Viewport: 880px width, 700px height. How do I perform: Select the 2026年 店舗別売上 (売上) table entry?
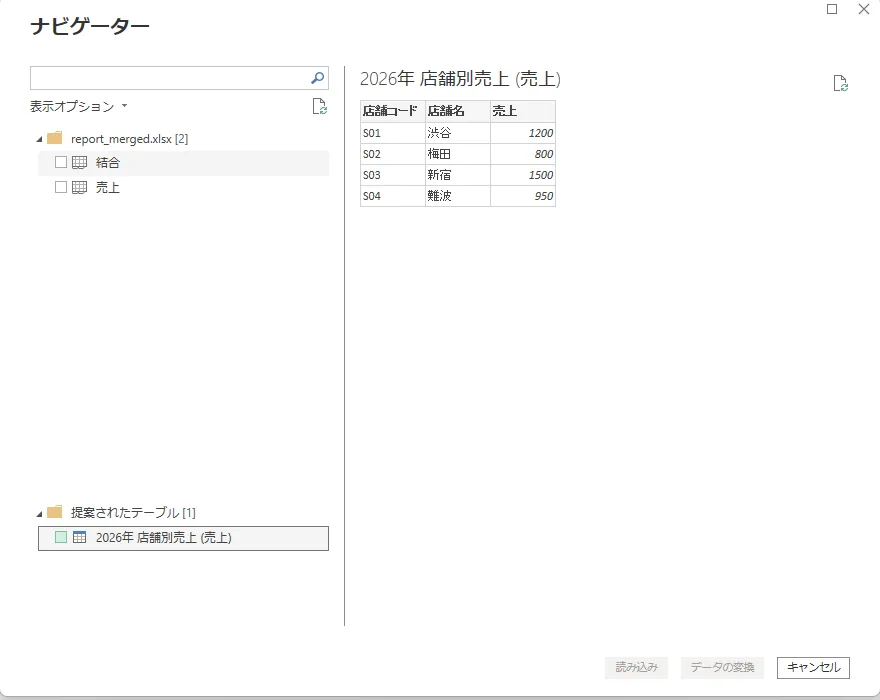pos(184,538)
